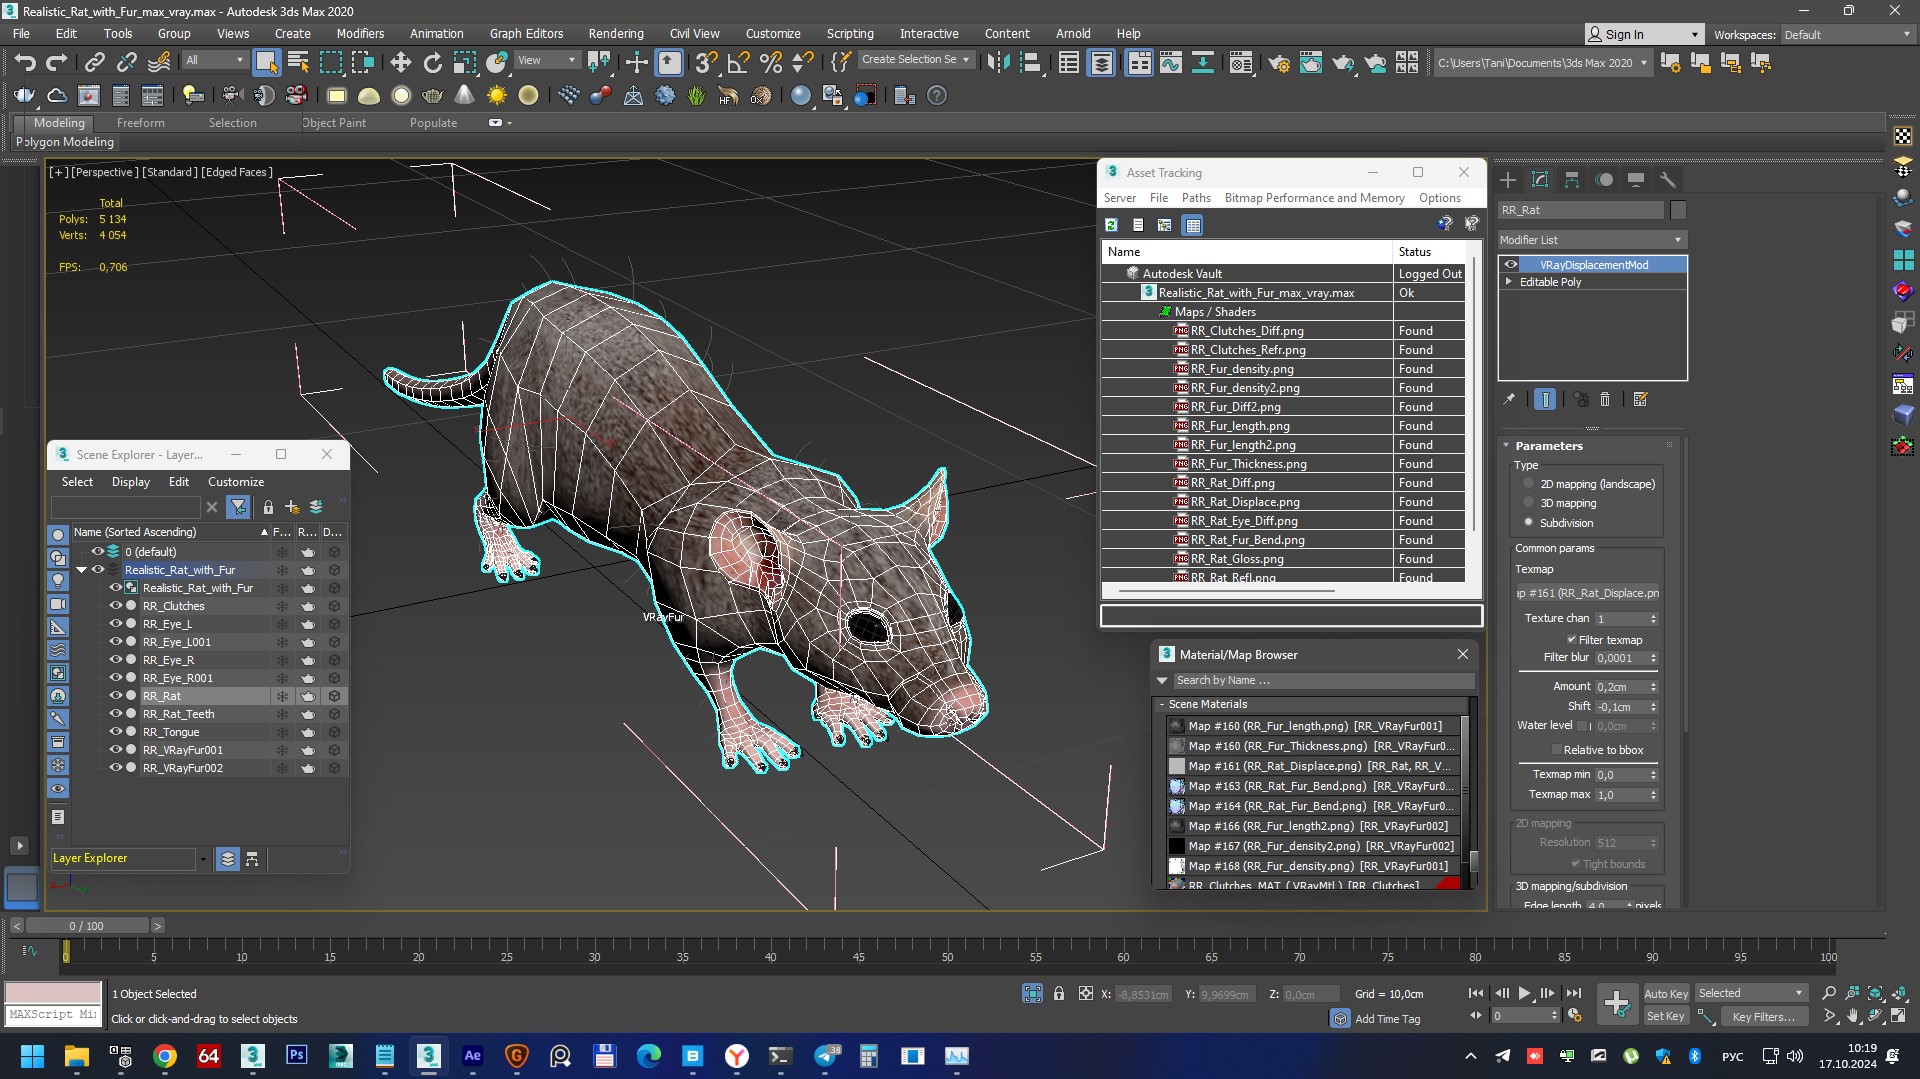
Task: Click the Set Key button
Action: tap(1665, 1016)
